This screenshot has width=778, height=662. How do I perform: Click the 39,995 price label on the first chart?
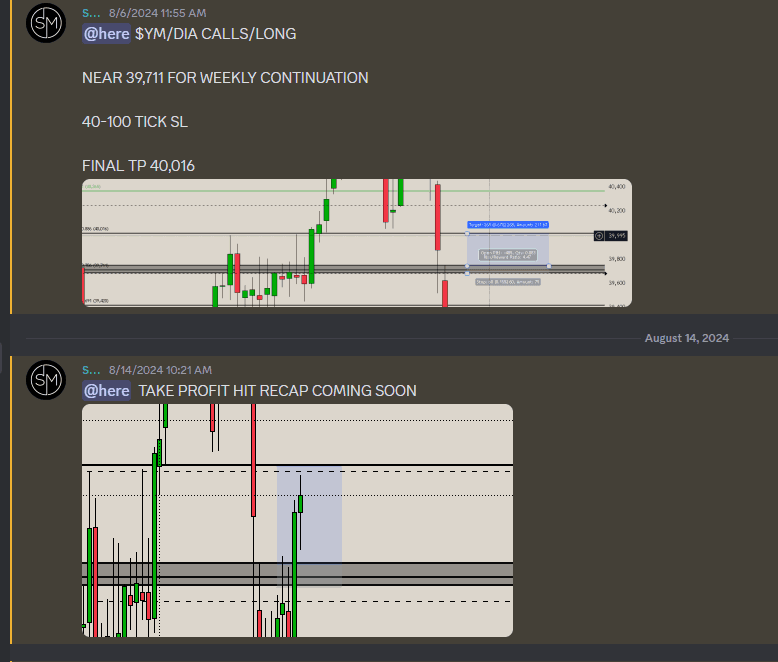pyautogui.click(x=611, y=236)
